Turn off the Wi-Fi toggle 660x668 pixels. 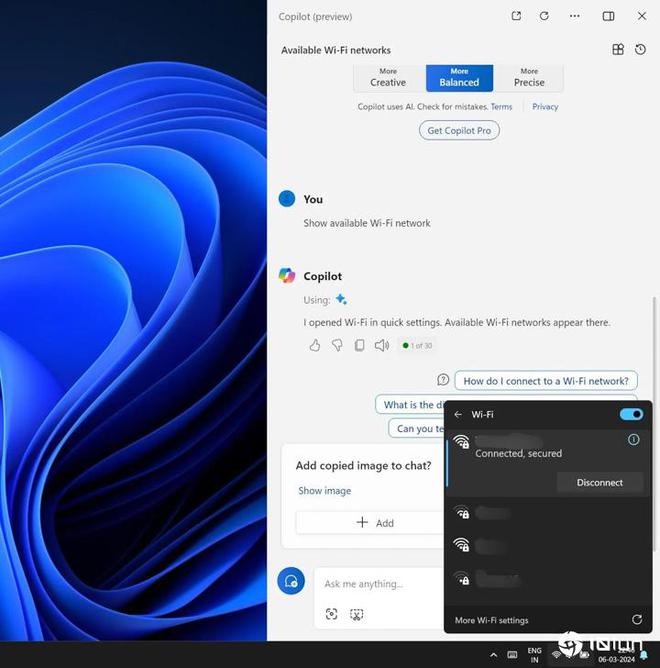pos(631,414)
